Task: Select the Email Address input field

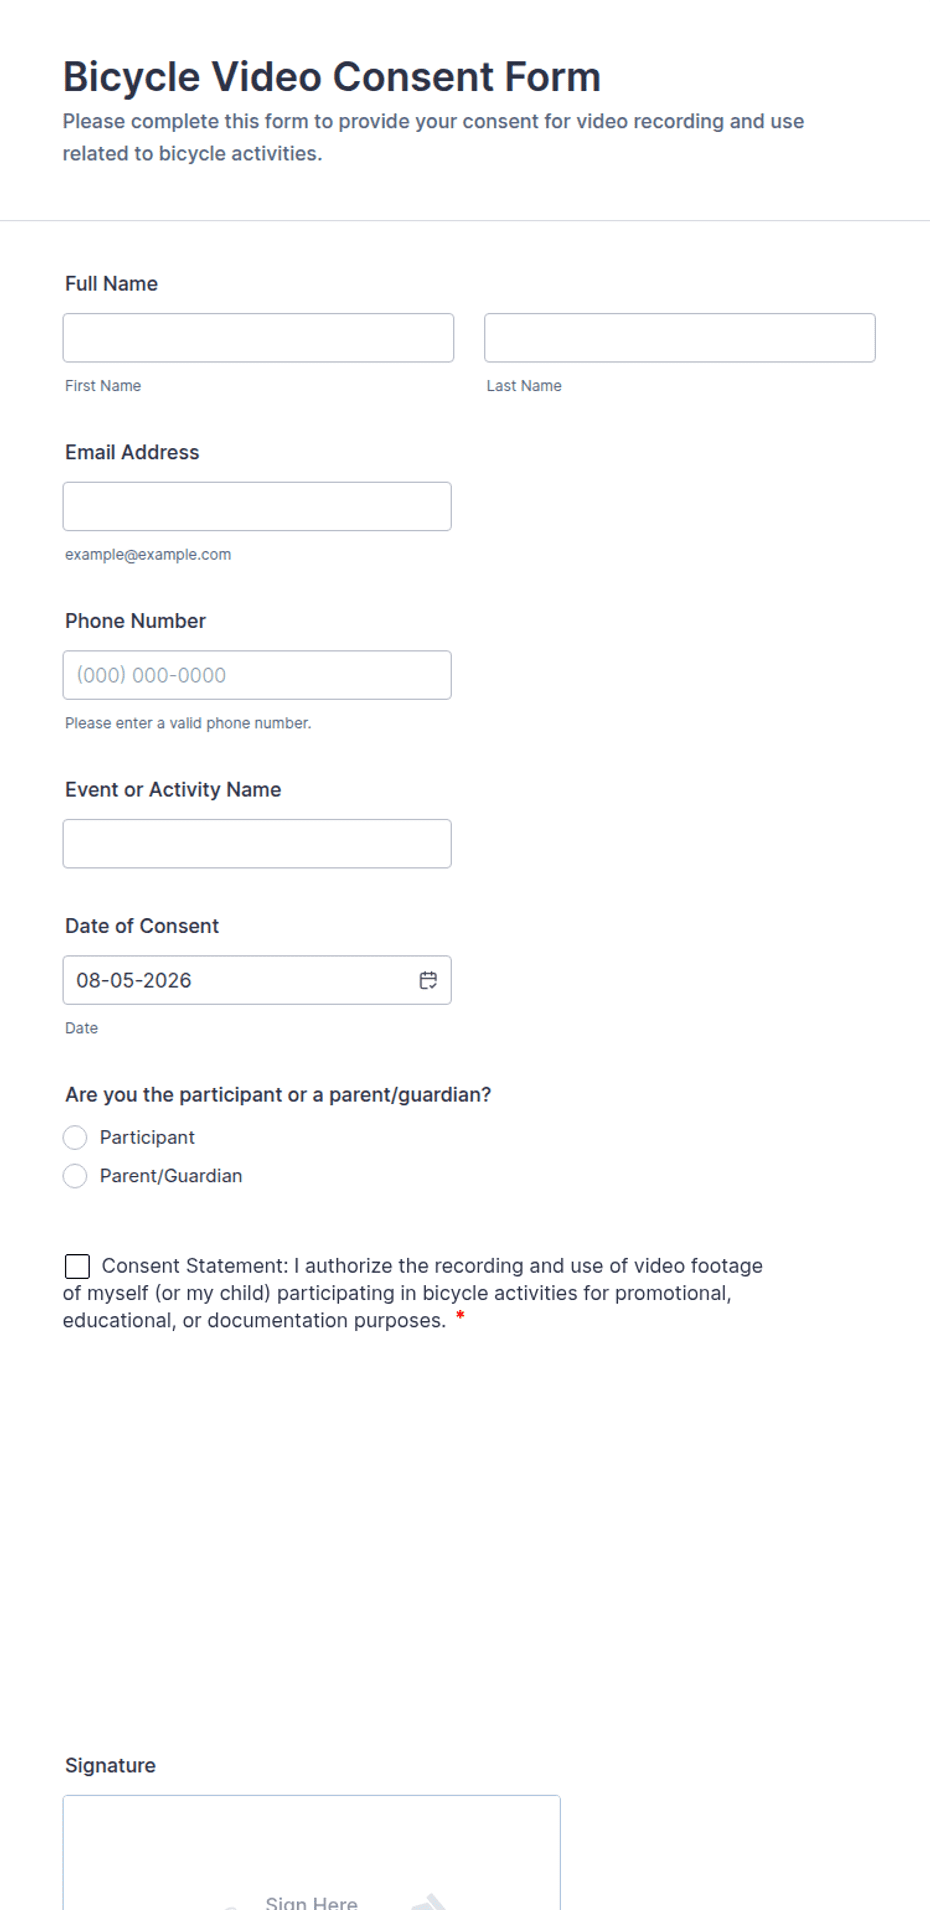Action: coord(257,506)
